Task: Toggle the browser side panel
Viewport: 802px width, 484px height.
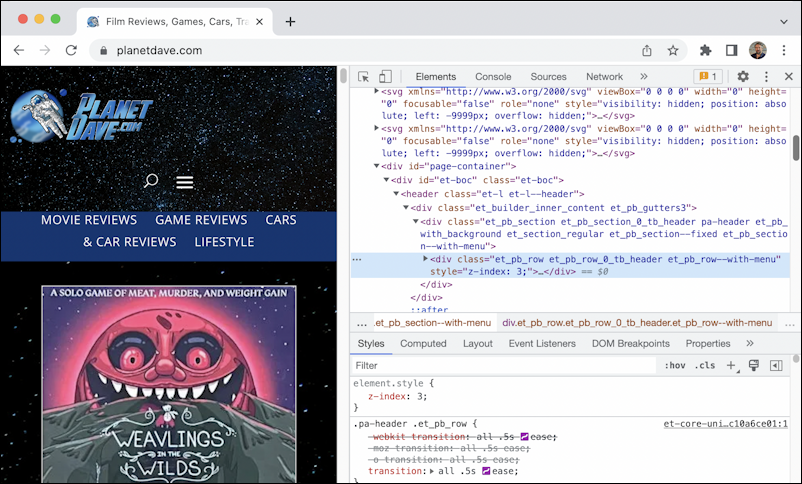Action: 731,50
